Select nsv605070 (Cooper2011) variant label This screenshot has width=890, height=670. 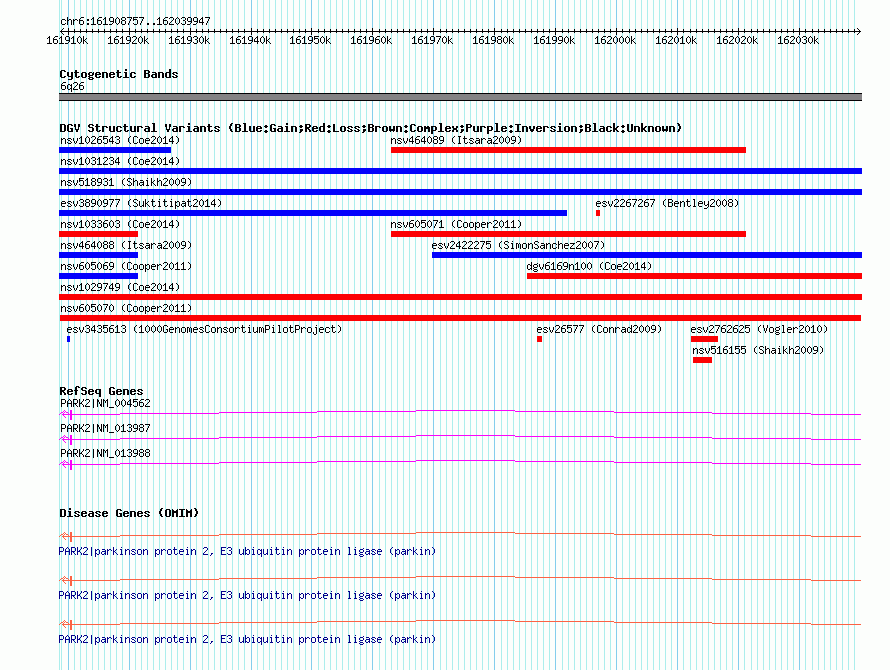126,308
